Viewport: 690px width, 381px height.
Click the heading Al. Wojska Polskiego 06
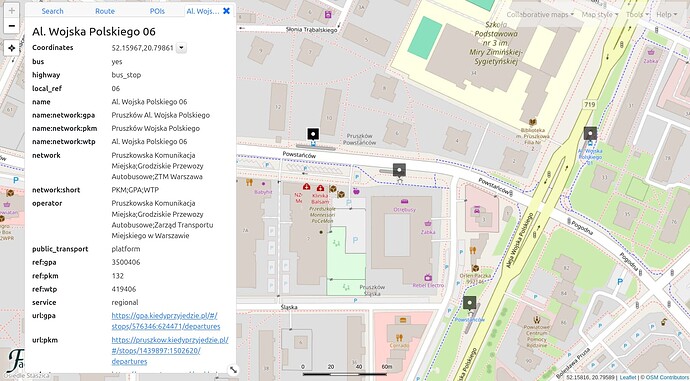pyautogui.click(x=94, y=32)
